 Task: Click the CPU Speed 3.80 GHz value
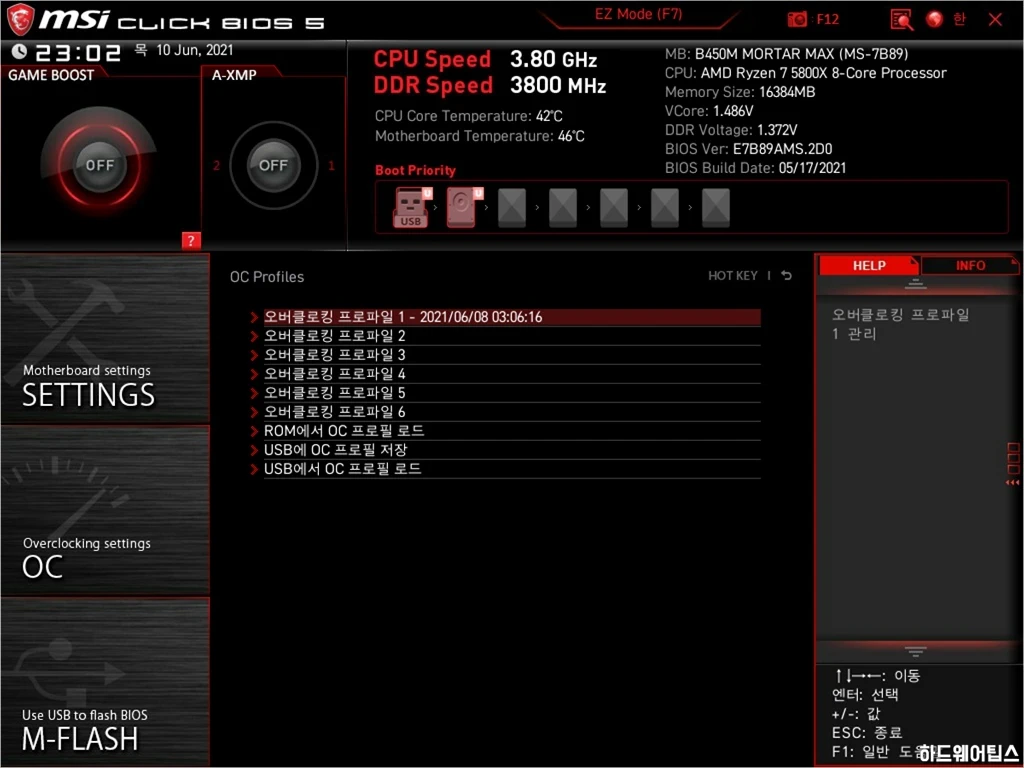point(553,59)
